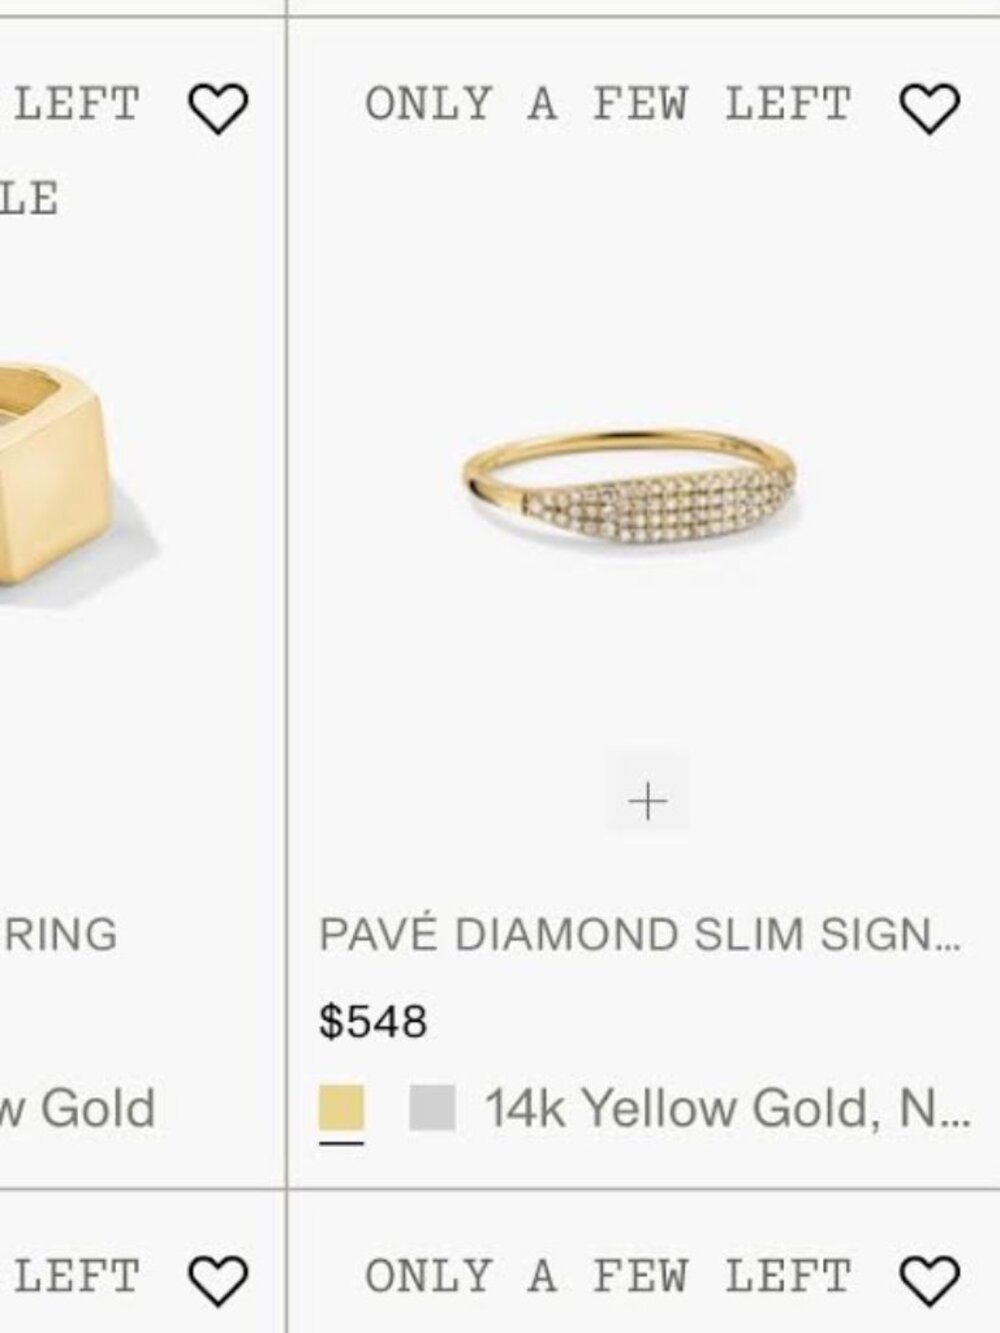Image resolution: width=1000 pixels, height=1333 pixels.
Task: Click the plus quick-add icon on the Pavé ring
Action: pos(648,799)
